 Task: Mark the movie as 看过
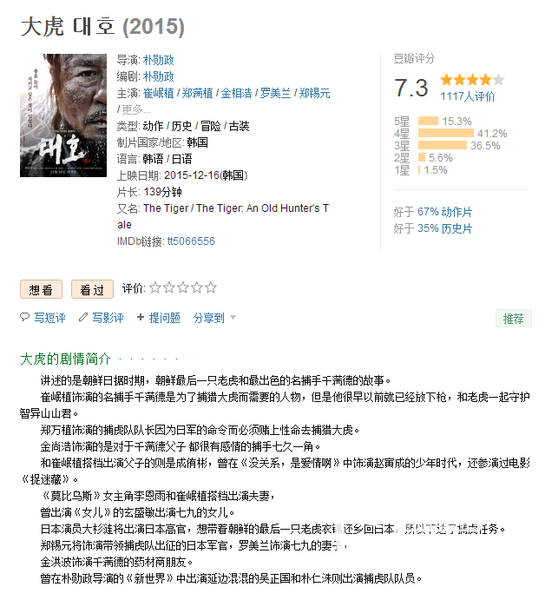92,289
